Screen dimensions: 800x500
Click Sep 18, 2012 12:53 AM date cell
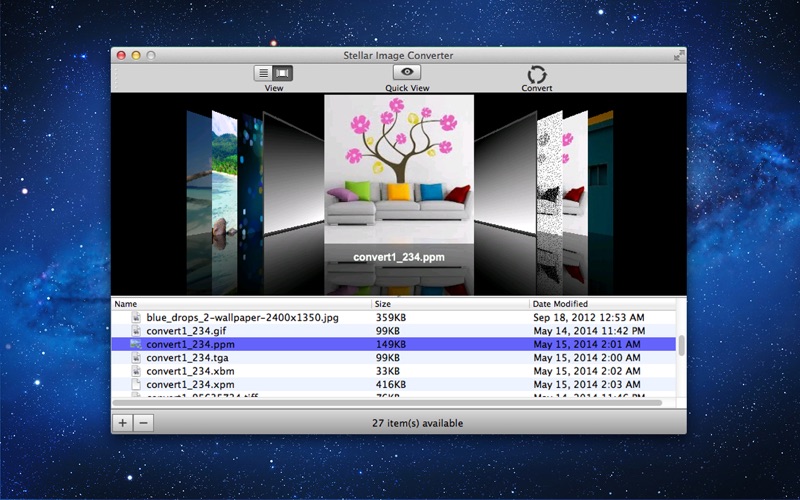(x=589, y=317)
